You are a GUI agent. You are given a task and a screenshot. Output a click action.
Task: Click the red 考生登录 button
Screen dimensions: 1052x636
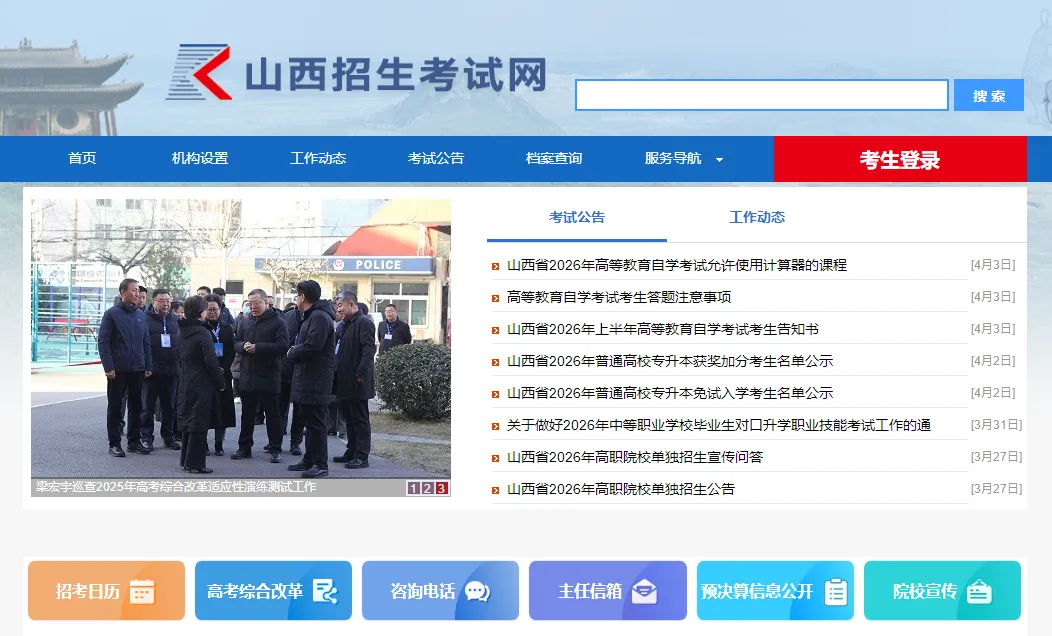898,159
